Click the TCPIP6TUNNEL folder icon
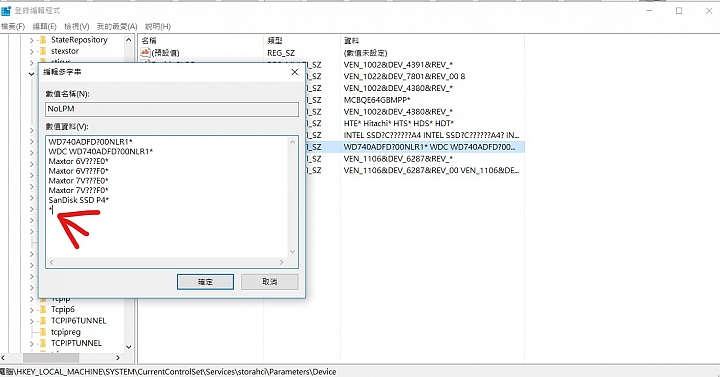720x377 pixels. pyautogui.click(x=43, y=321)
